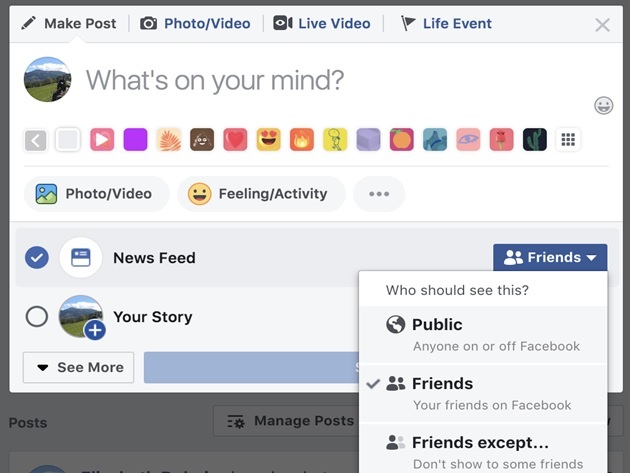Click the Manage Posts button
This screenshot has height=473, width=631.
pos(290,421)
